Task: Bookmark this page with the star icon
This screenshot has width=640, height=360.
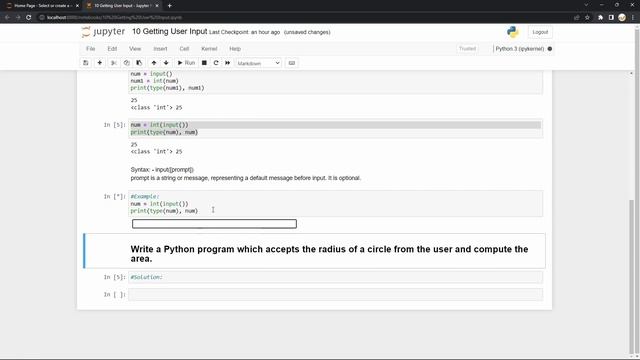Action: click(587, 18)
